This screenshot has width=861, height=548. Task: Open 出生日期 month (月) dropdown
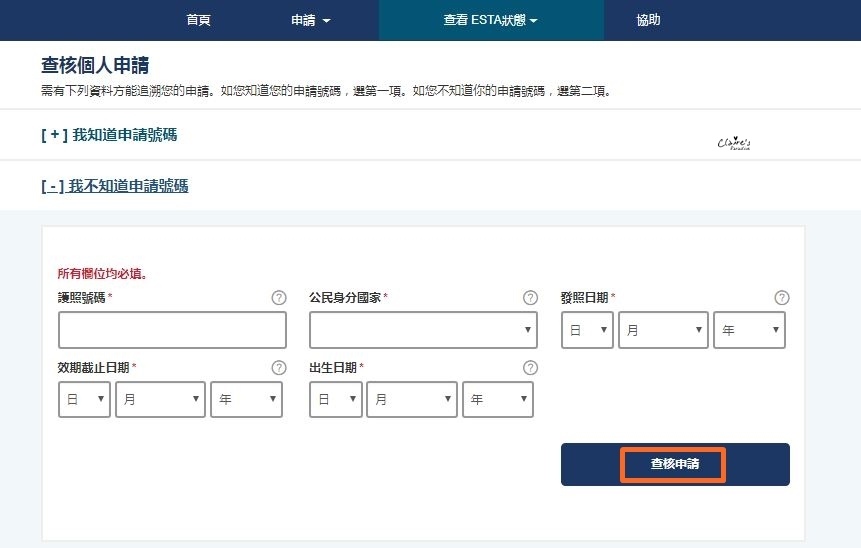[411, 400]
